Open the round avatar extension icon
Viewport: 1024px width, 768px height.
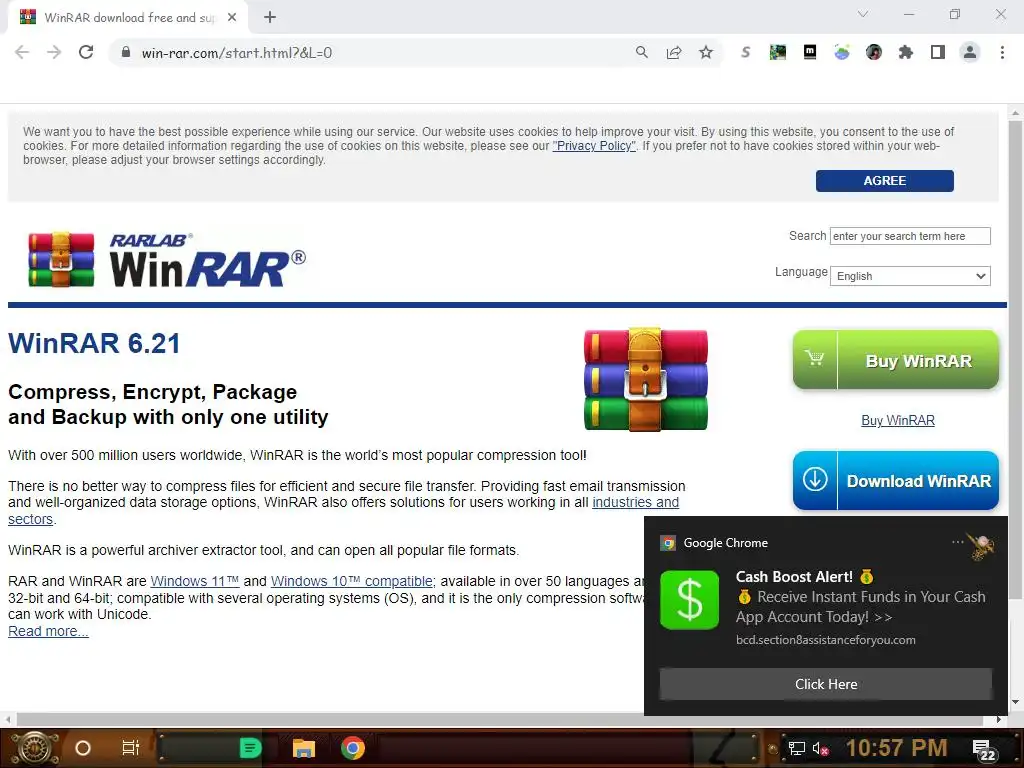pos(874,52)
